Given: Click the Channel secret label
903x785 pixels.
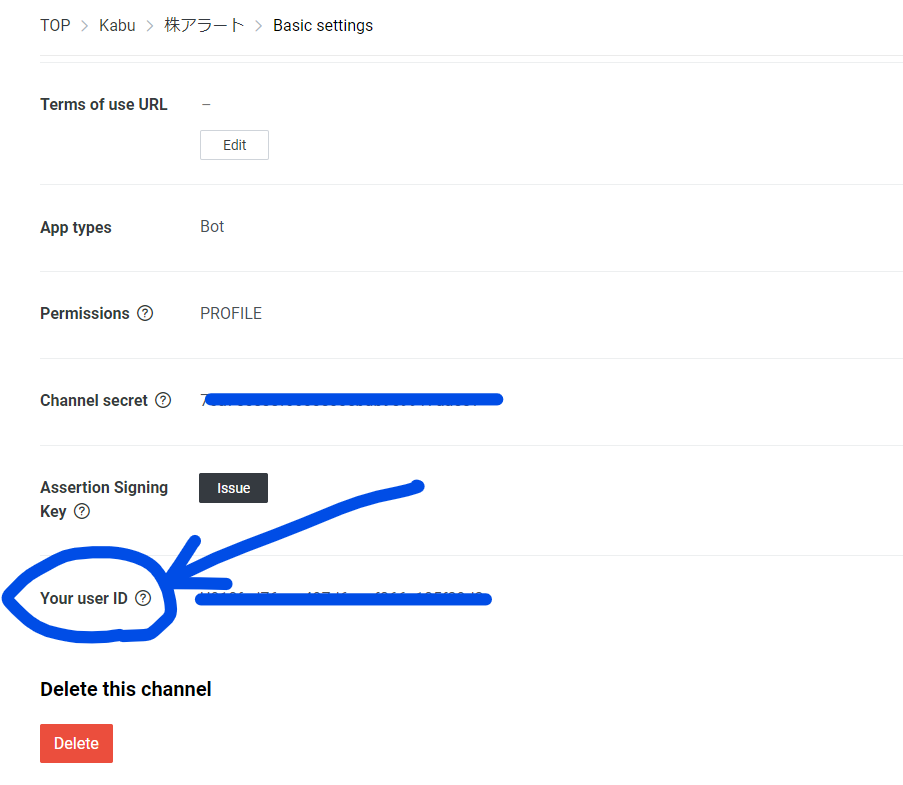Looking at the screenshot, I should coord(94,400).
